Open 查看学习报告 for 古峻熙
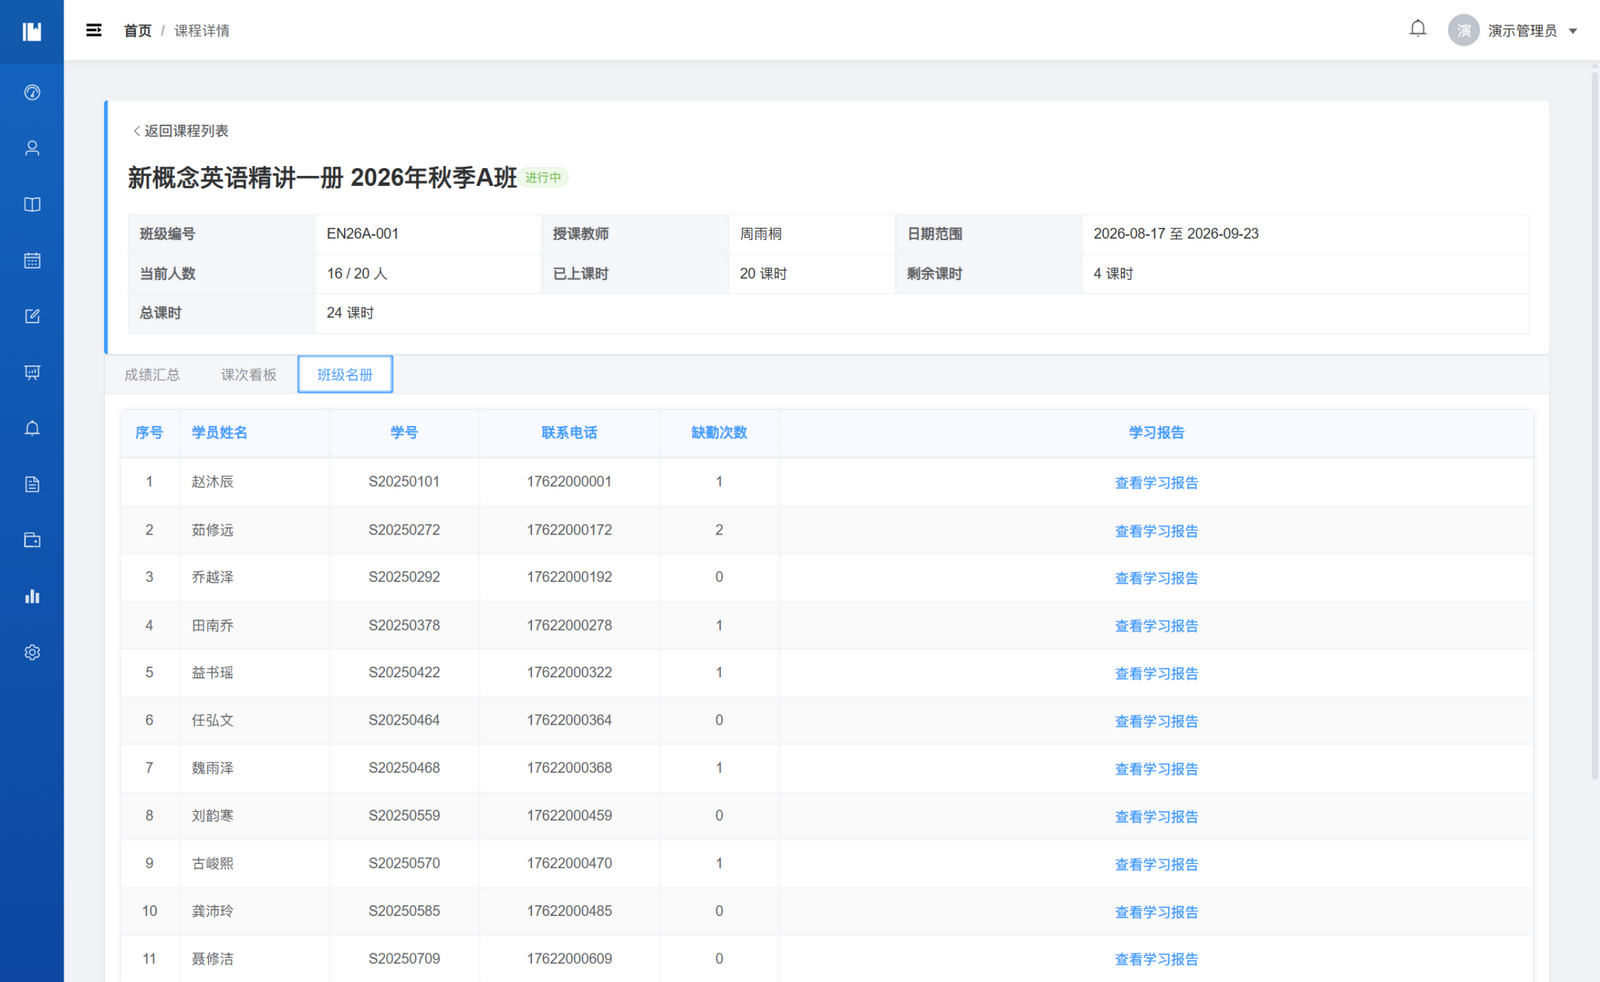Viewport: 1600px width, 982px height. click(1156, 864)
